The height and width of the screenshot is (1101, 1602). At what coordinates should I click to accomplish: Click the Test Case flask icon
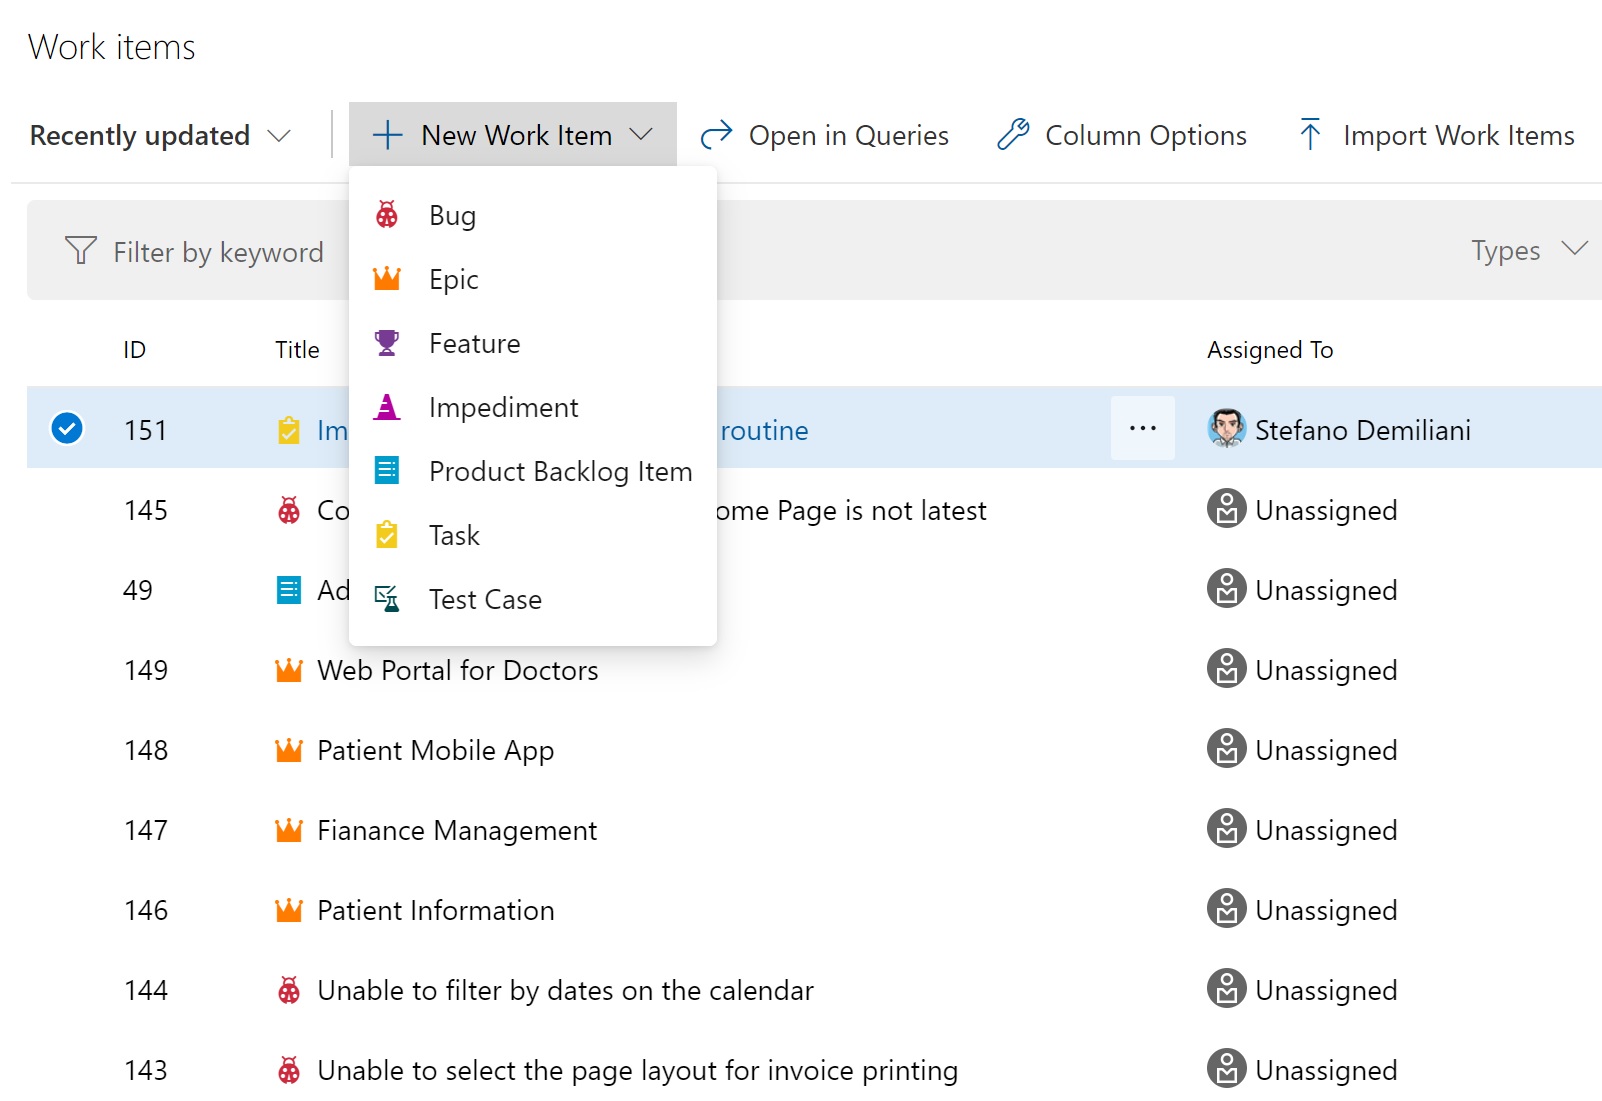[x=387, y=599]
